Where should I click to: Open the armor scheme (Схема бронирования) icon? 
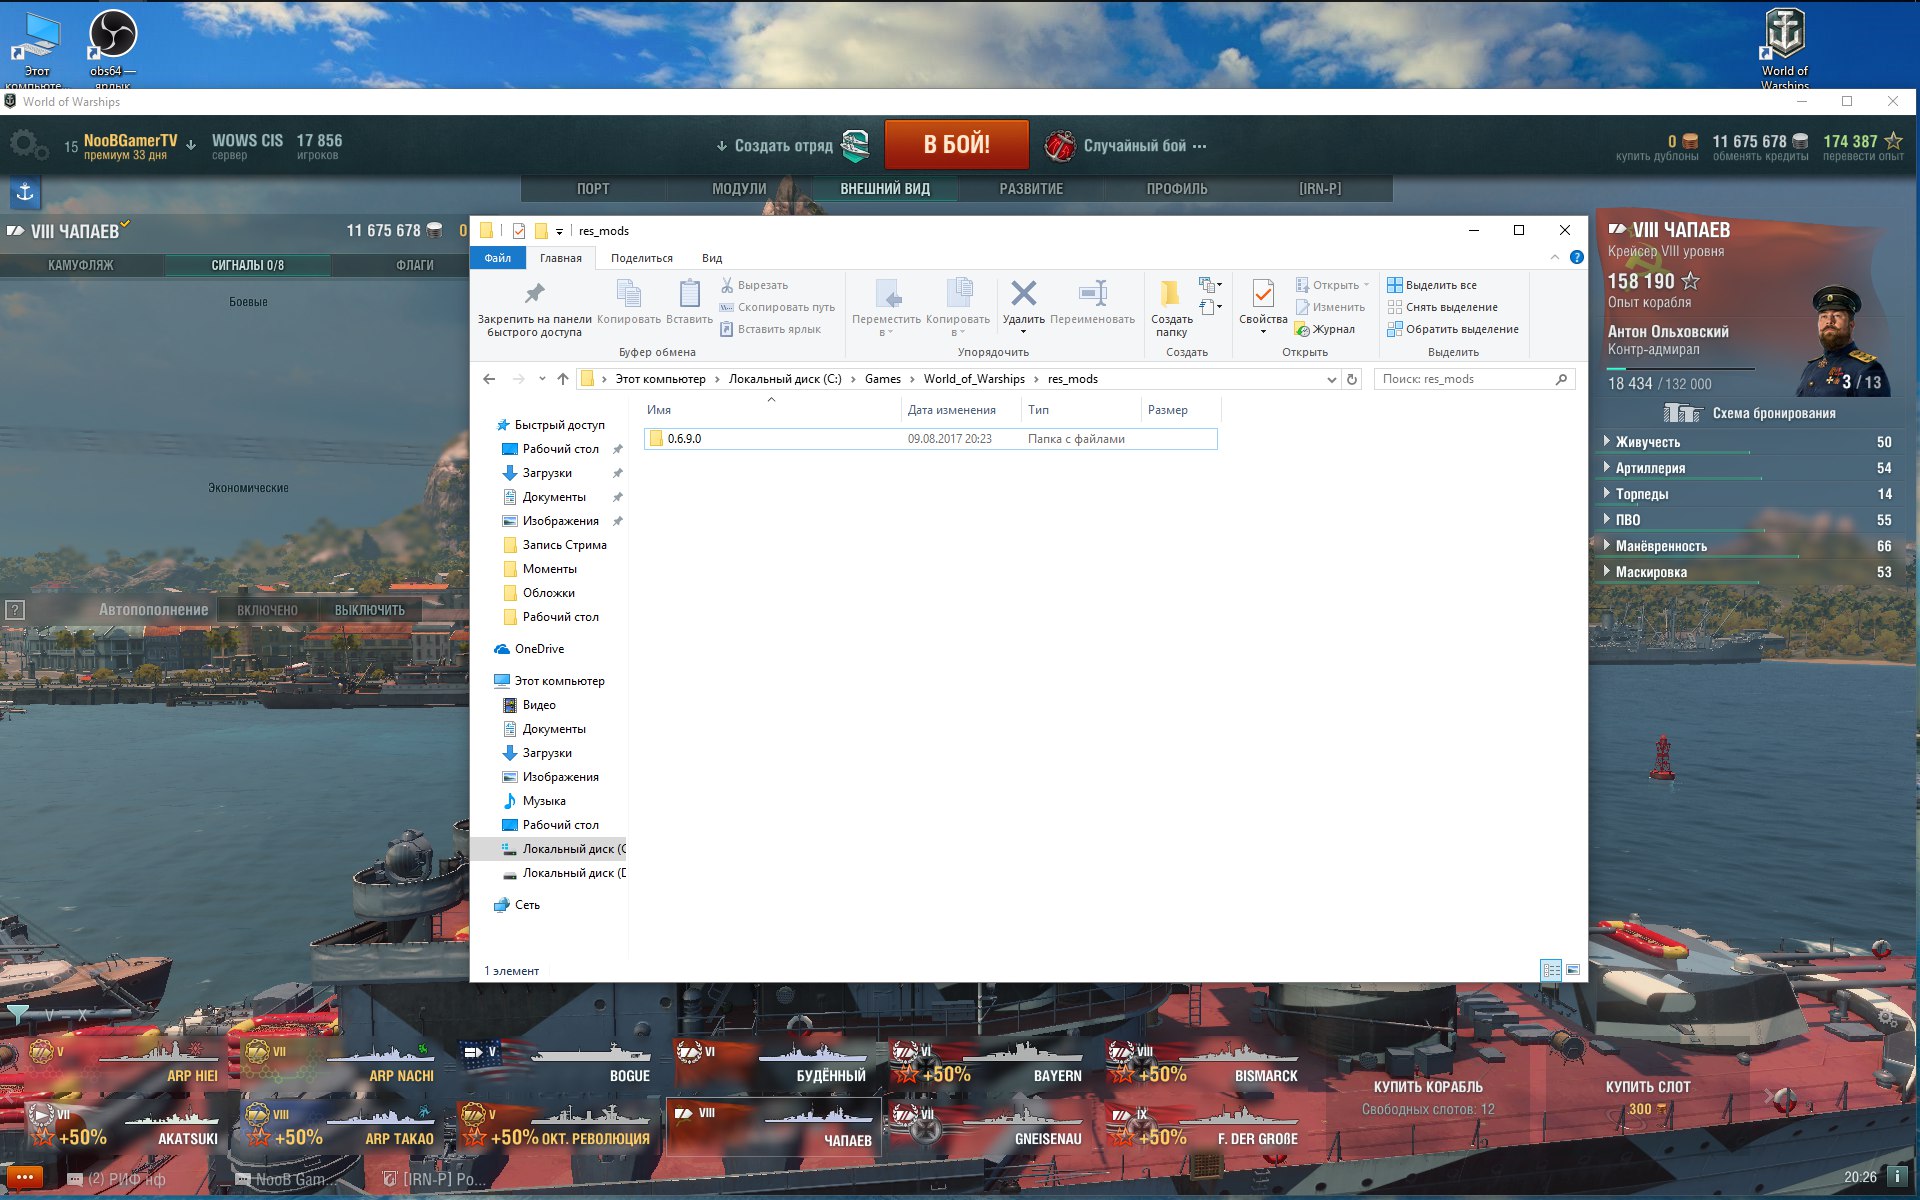[x=1682, y=413]
